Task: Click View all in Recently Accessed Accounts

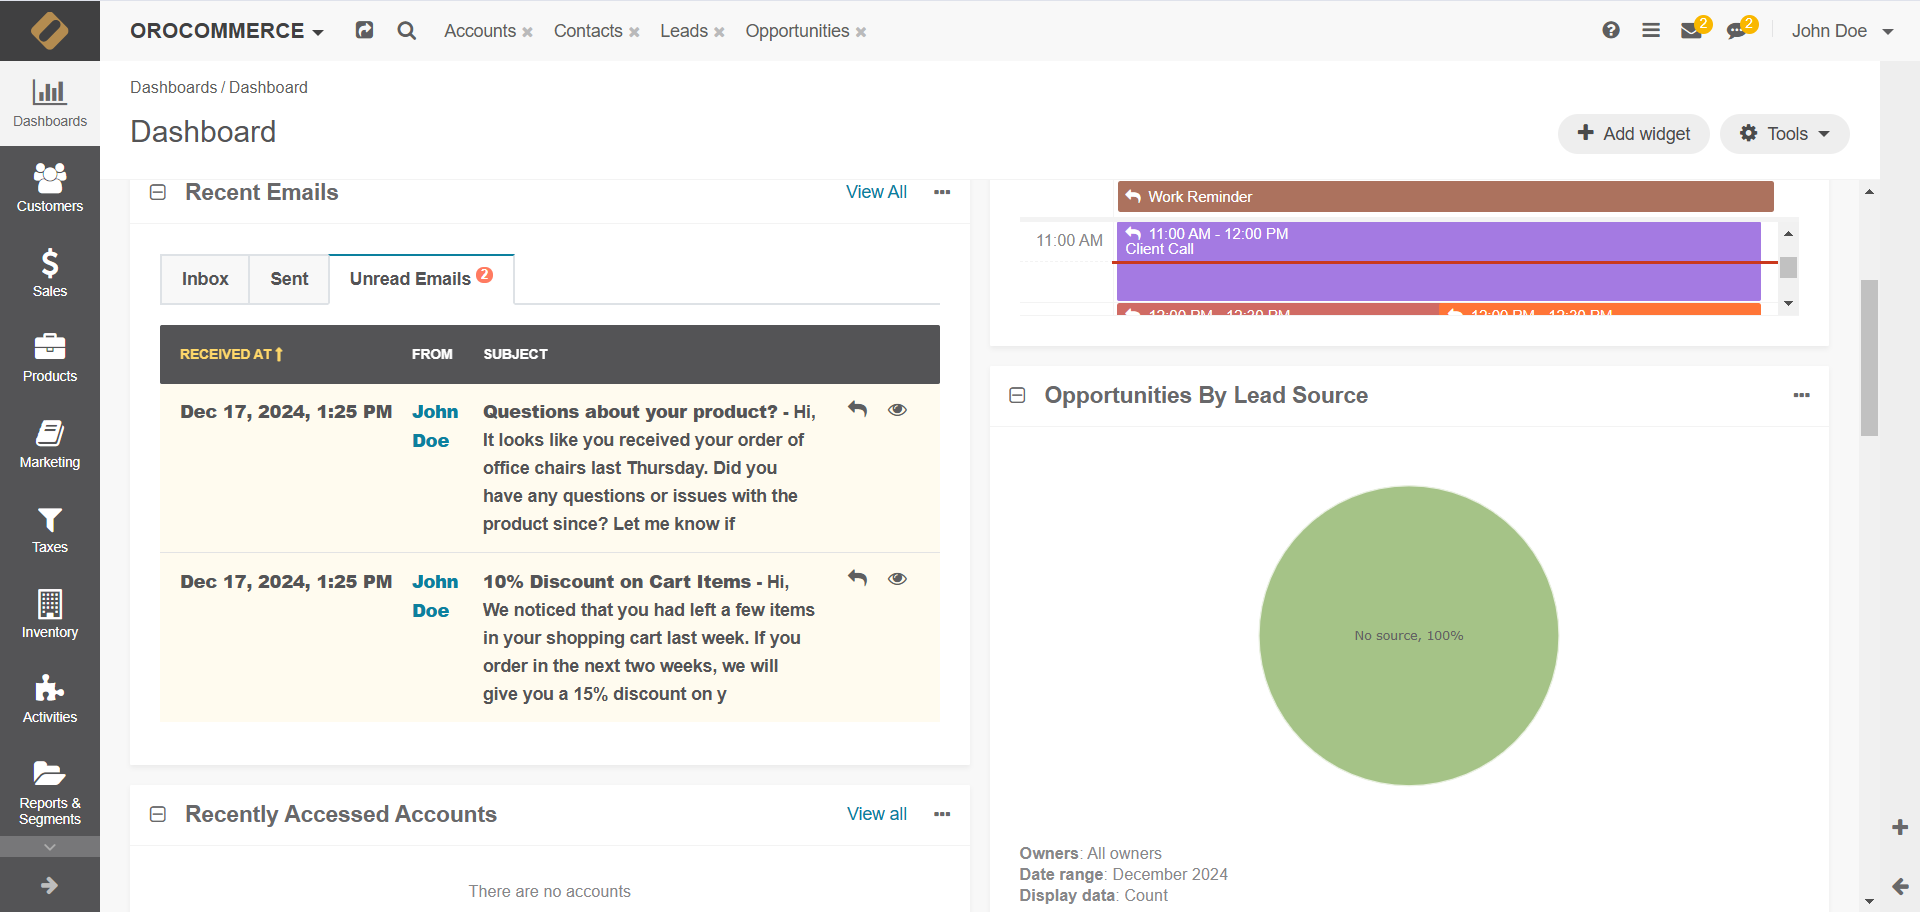Action: [877, 814]
